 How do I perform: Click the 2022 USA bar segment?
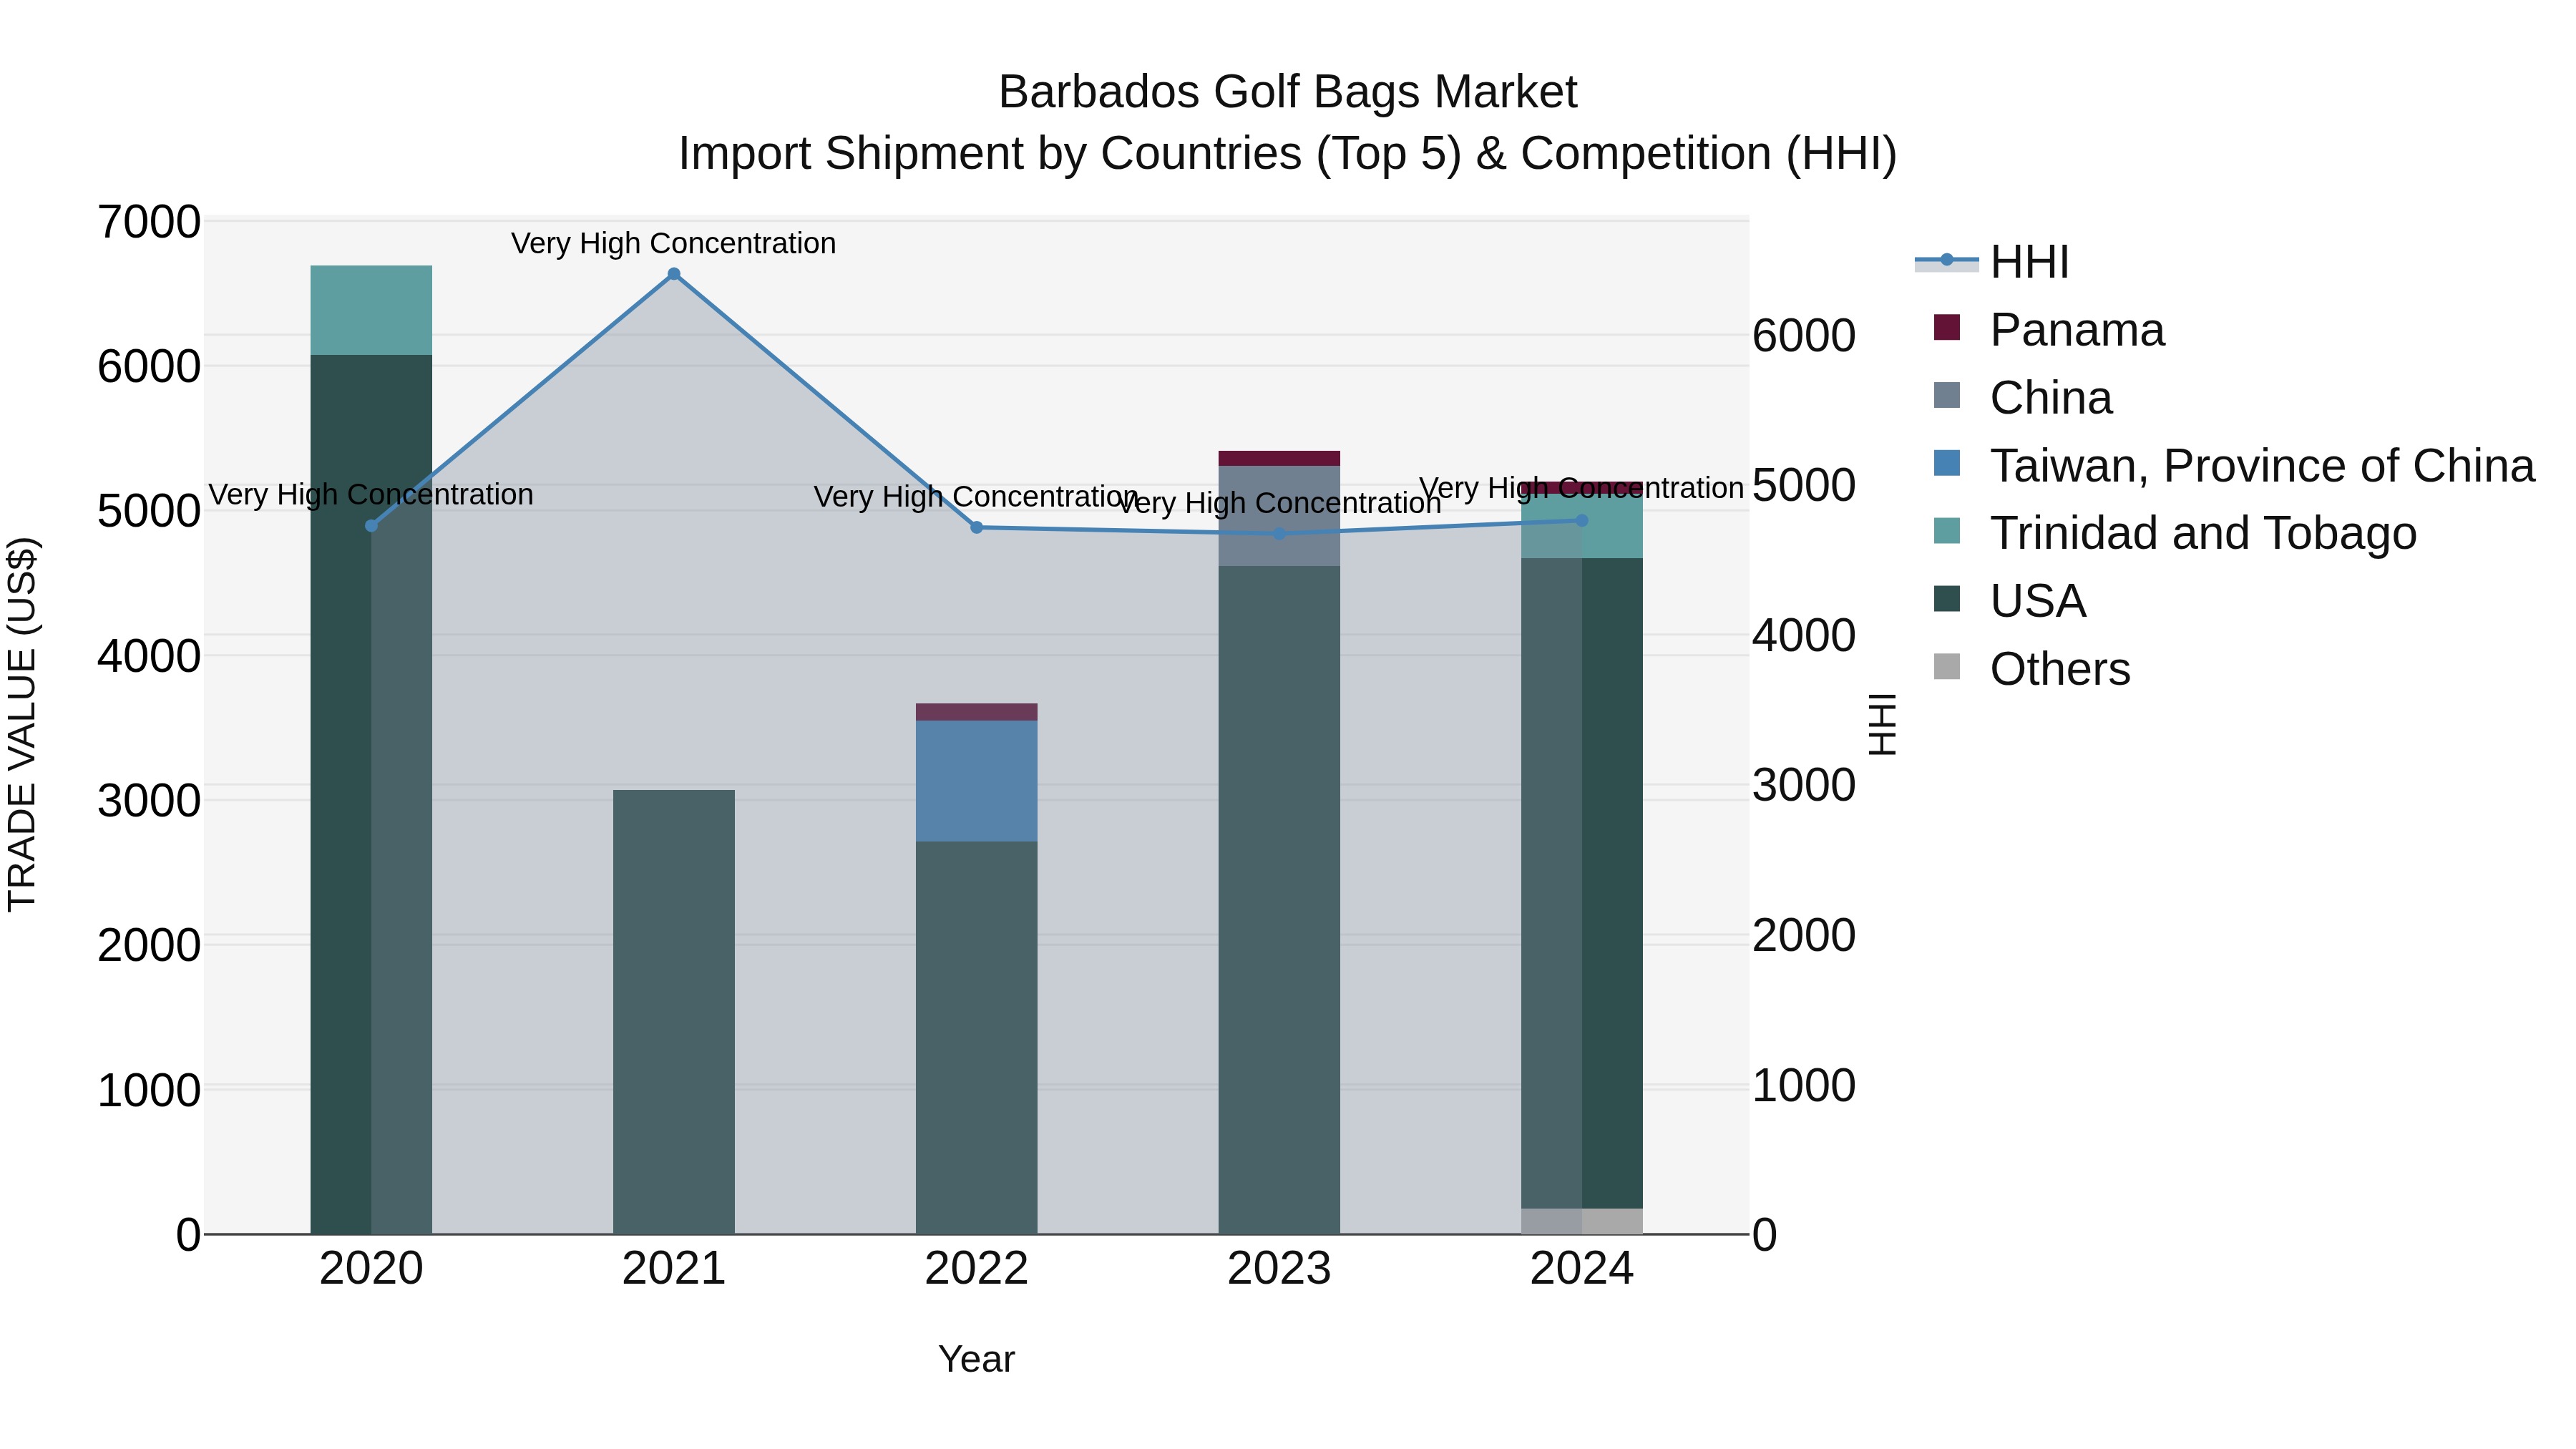pos(977,1038)
